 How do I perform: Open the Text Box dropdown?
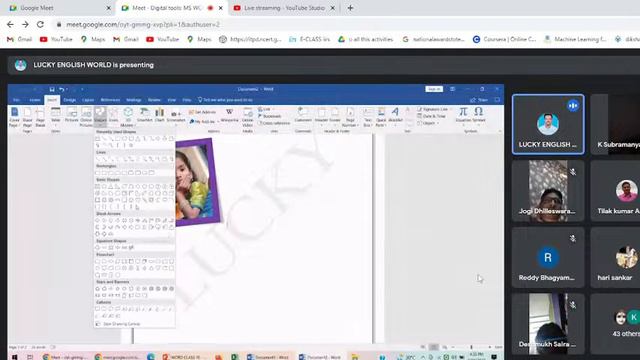pos(368,117)
